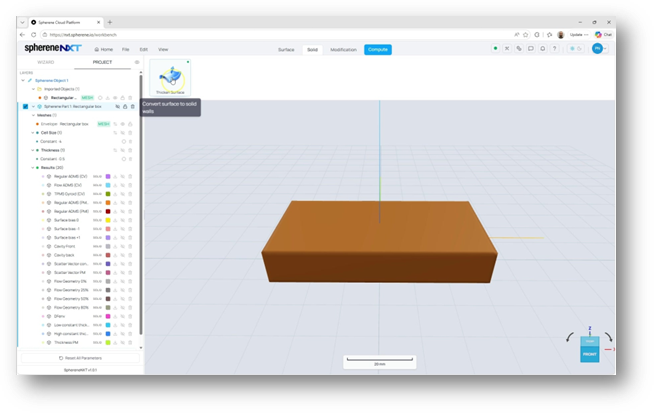This screenshot has height=414, width=654.
Task: Delete the Spherene Part 1 Rectangular box layer
Action: tap(133, 107)
